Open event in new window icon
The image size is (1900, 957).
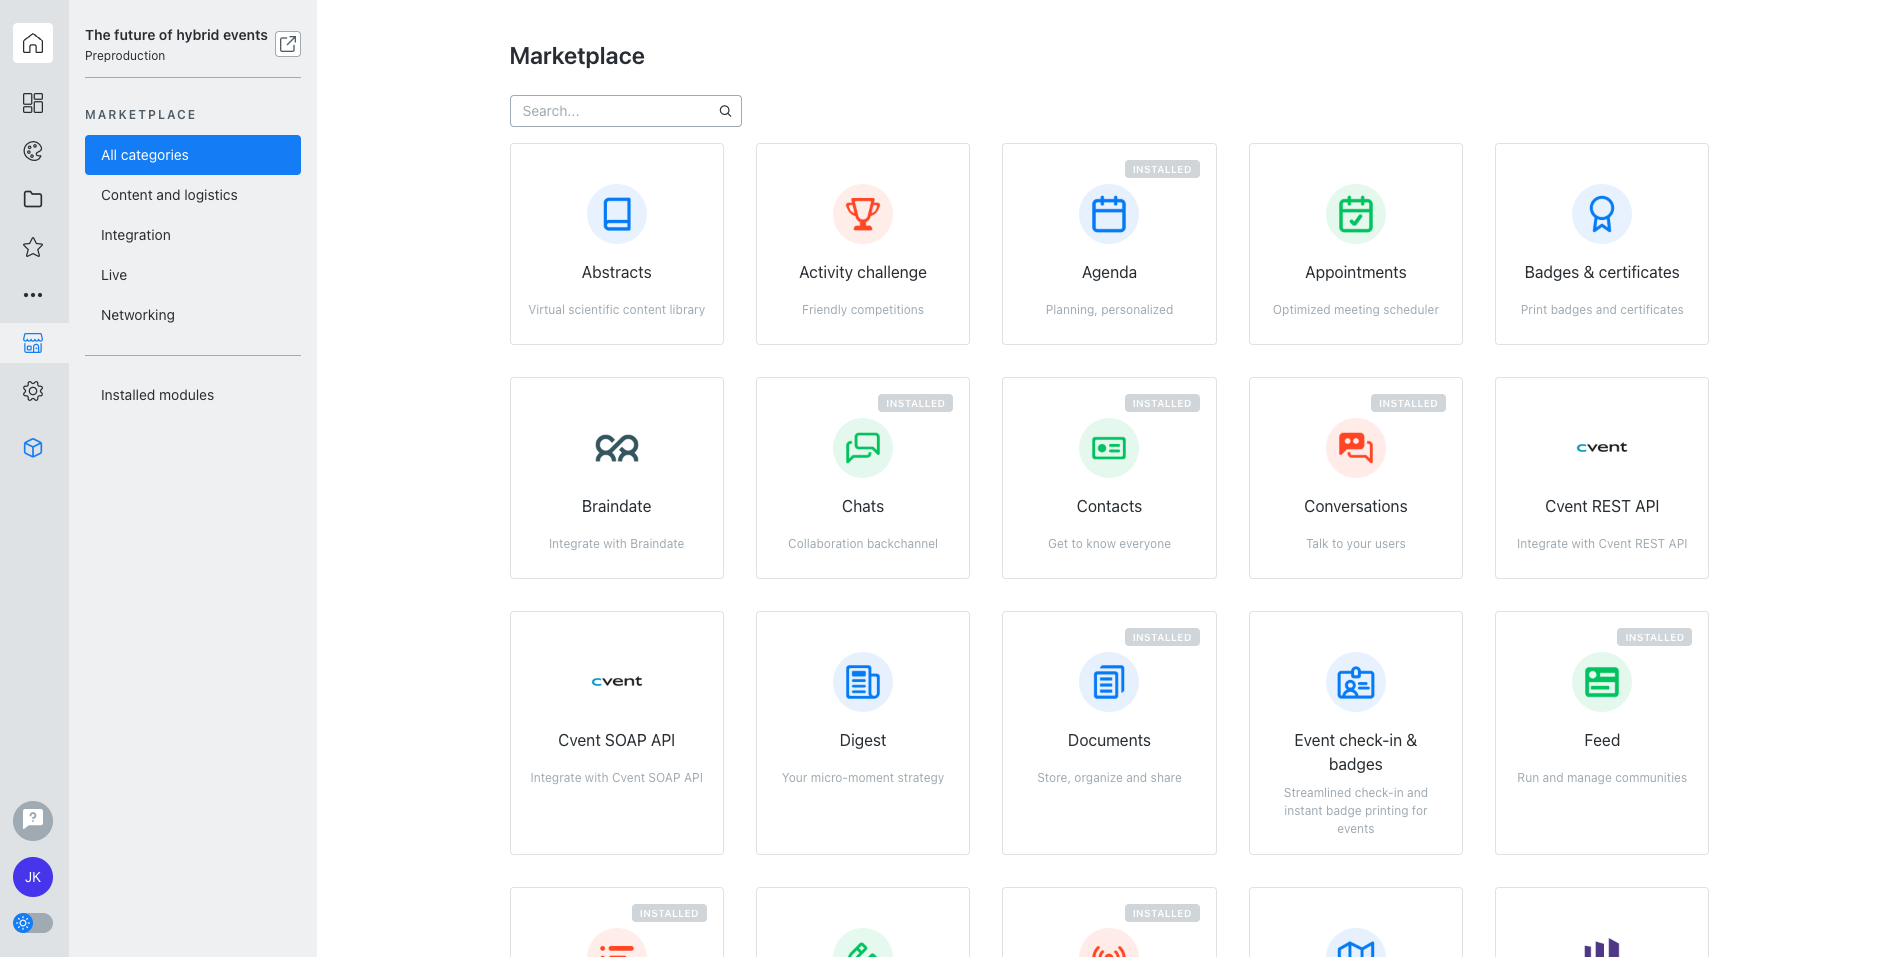click(288, 44)
